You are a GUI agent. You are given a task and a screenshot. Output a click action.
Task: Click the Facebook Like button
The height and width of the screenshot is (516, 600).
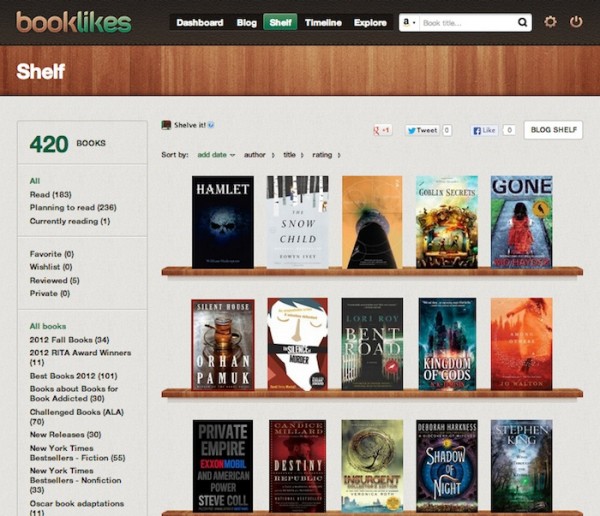point(484,130)
